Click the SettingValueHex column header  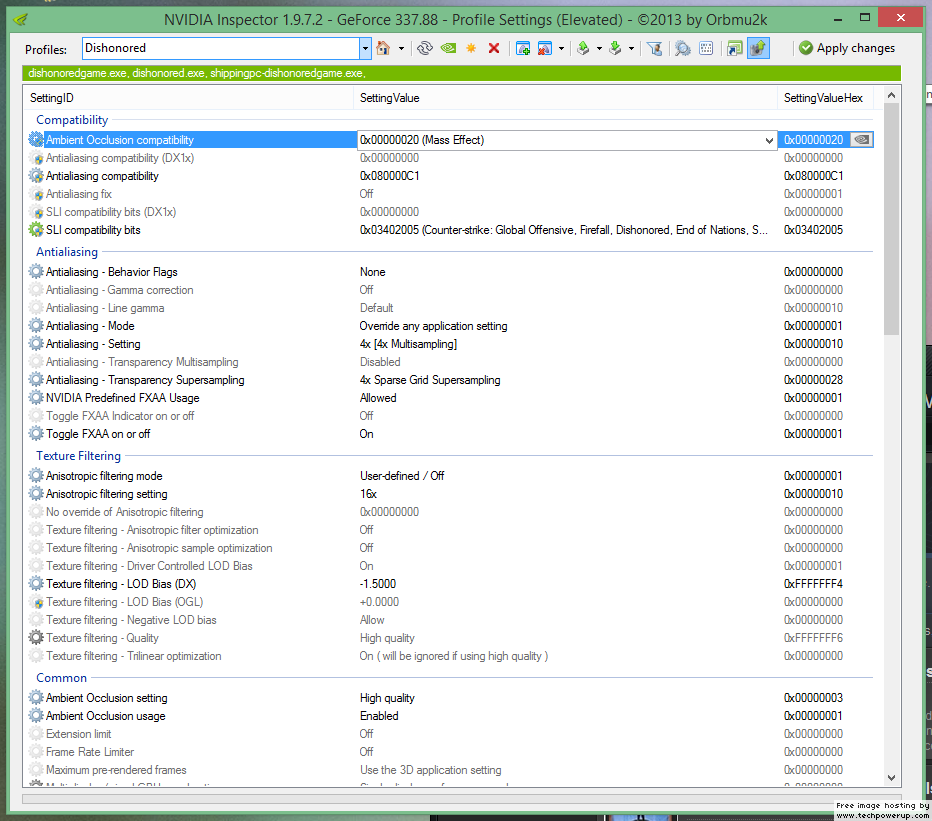coord(825,98)
